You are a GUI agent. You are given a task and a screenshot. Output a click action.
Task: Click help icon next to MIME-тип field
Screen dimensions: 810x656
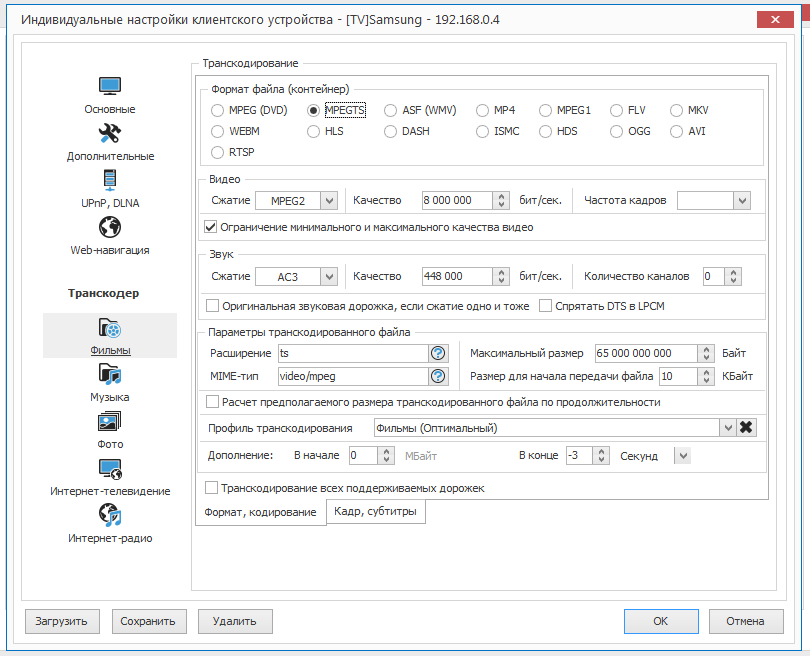tap(437, 376)
